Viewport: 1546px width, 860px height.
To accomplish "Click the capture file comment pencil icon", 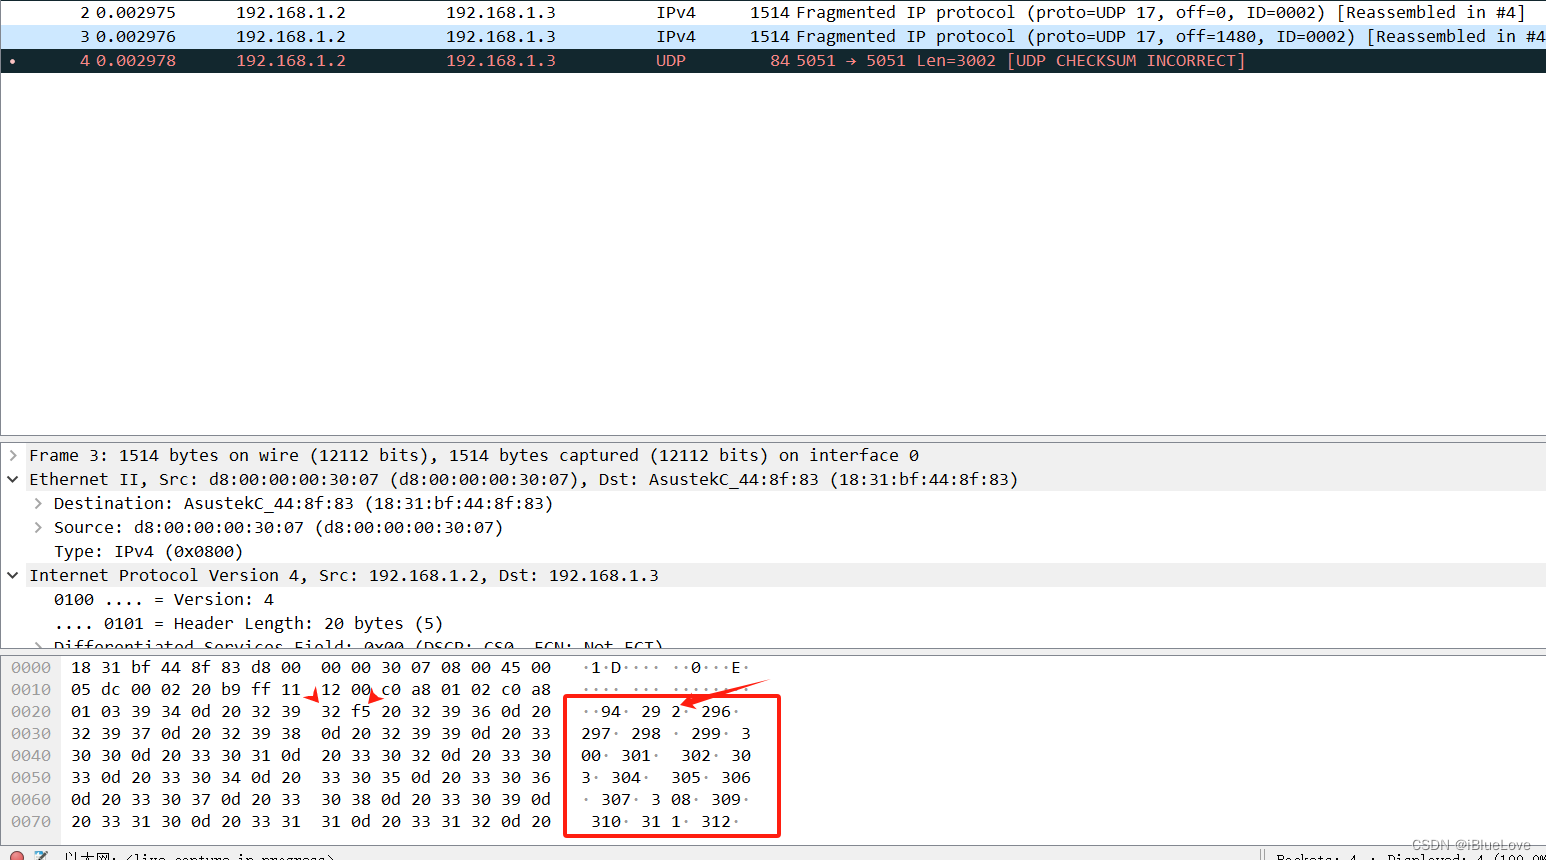I will coord(40,856).
